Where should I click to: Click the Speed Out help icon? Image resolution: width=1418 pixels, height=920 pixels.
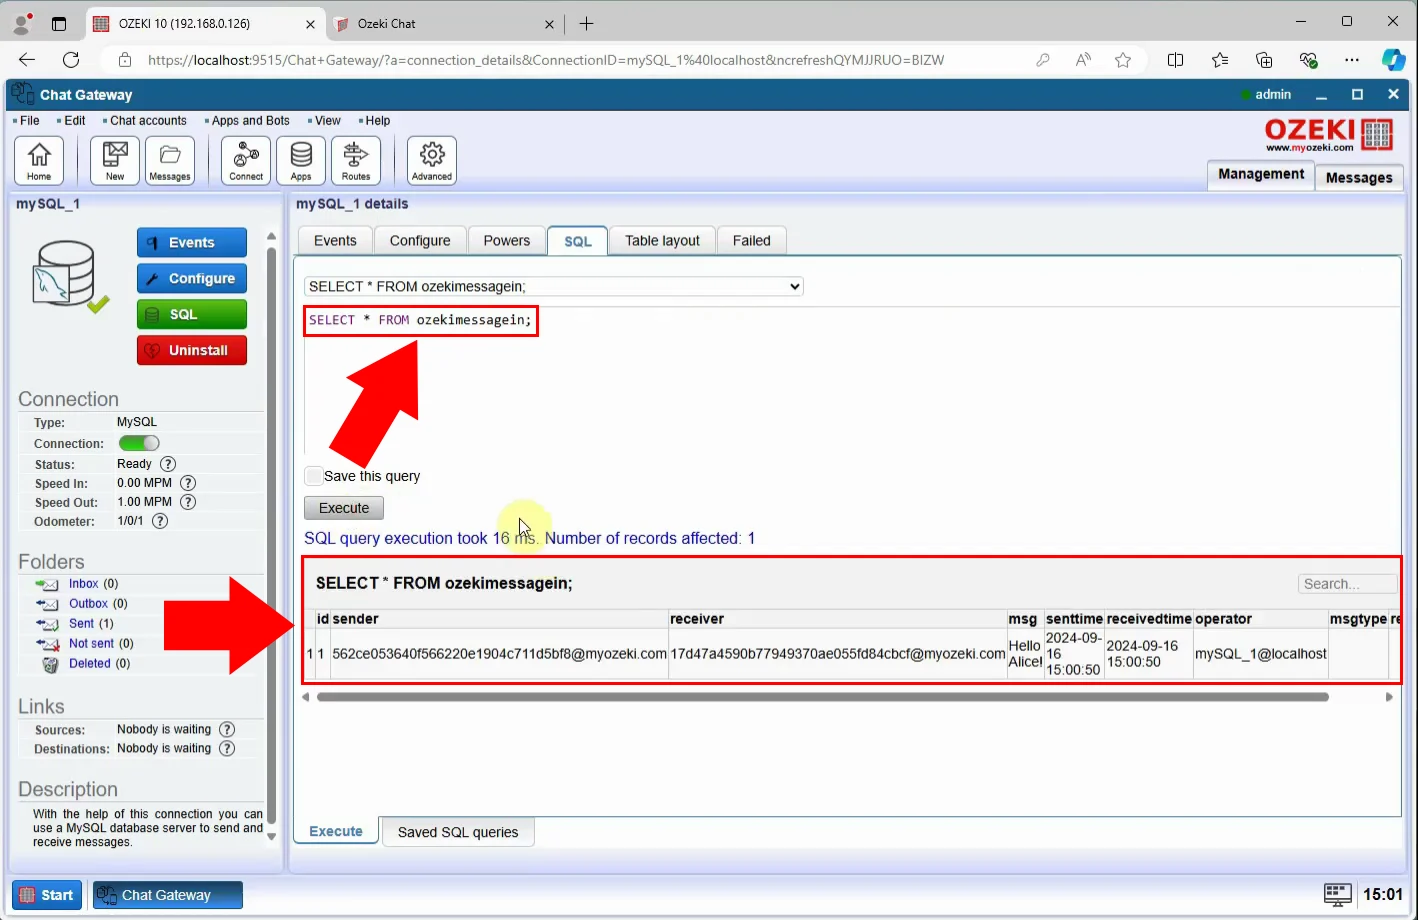pyautogui.click(x=188, y=502)
